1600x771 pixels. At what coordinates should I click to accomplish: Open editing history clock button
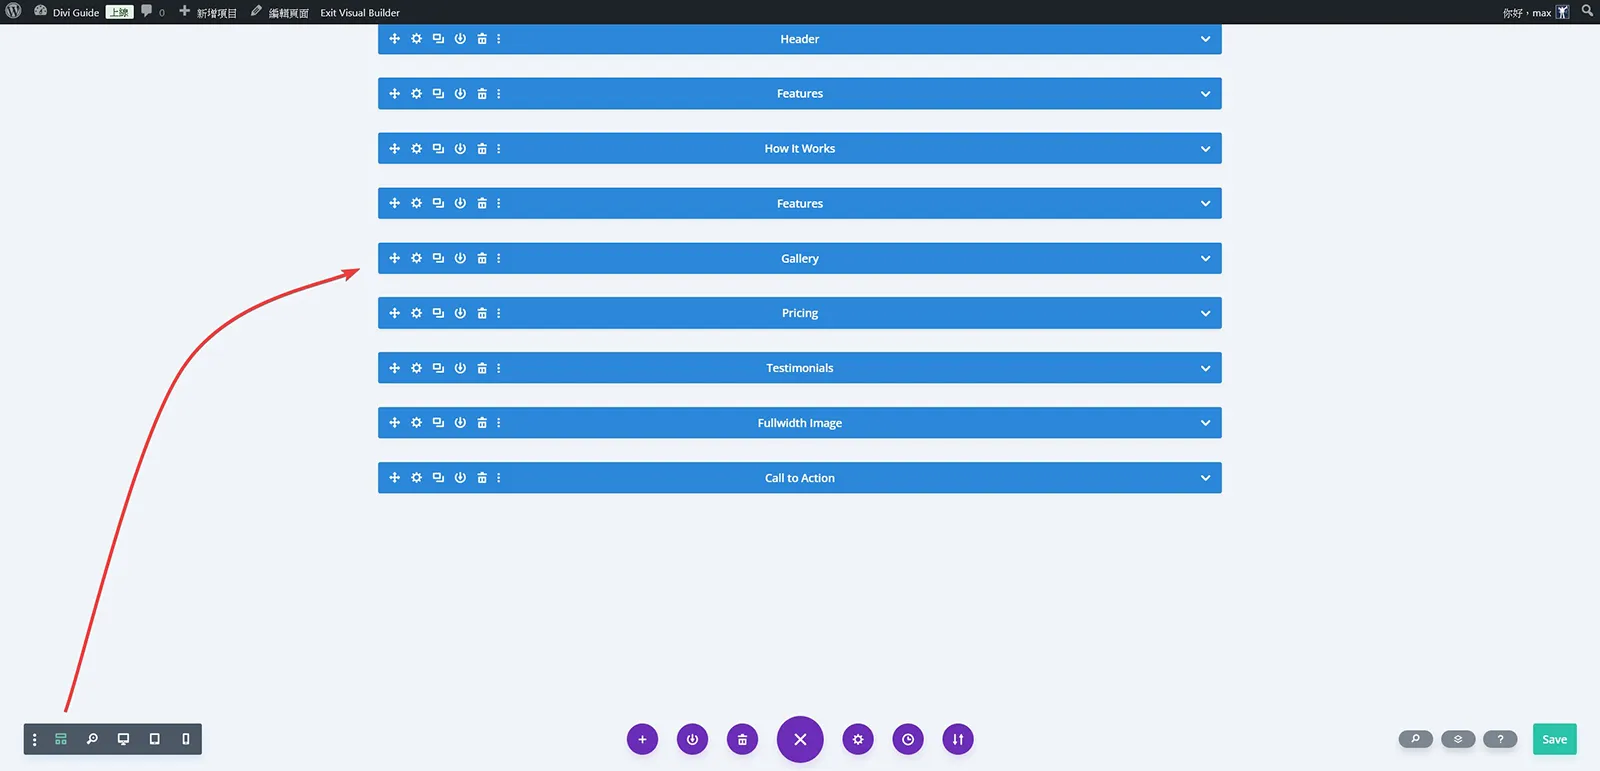[x=908, y=740]
